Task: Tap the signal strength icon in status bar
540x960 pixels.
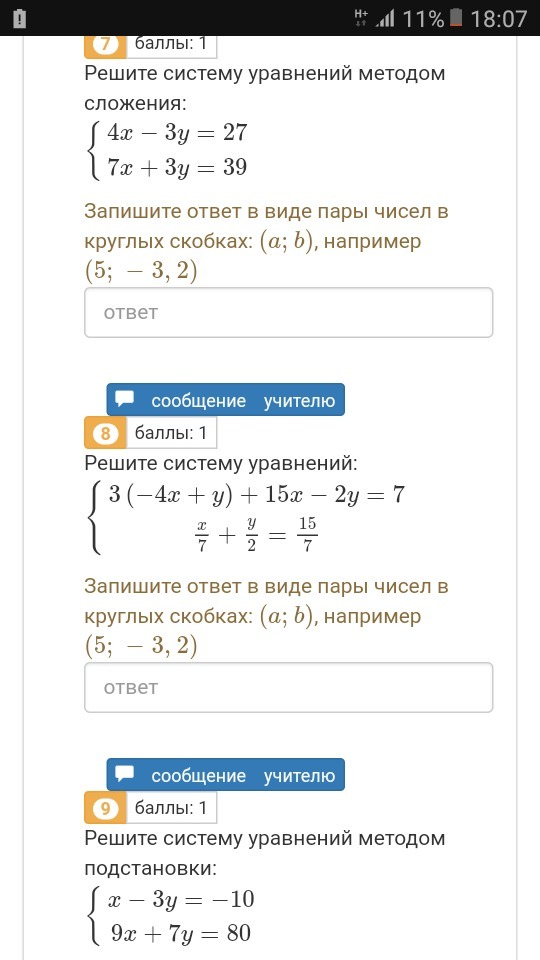Action: pyautogui.click(x=384, y=19)
